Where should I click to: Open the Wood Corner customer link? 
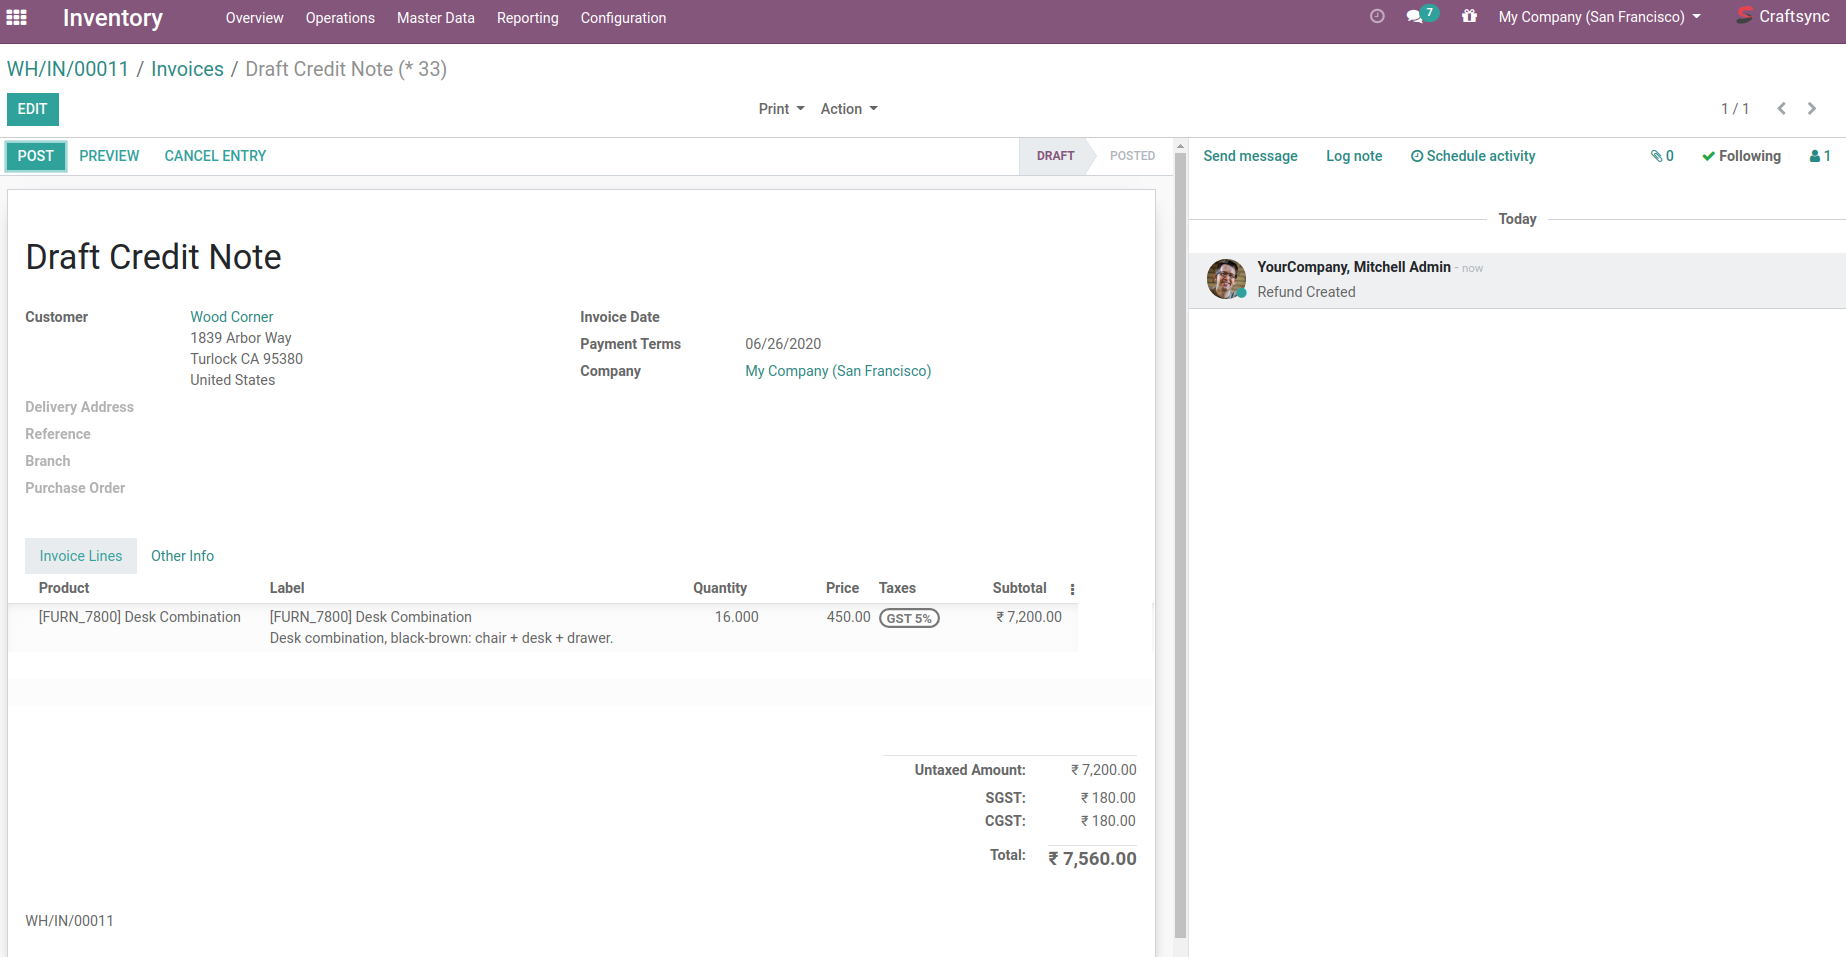pyautogui.click(x=231, y=317)
